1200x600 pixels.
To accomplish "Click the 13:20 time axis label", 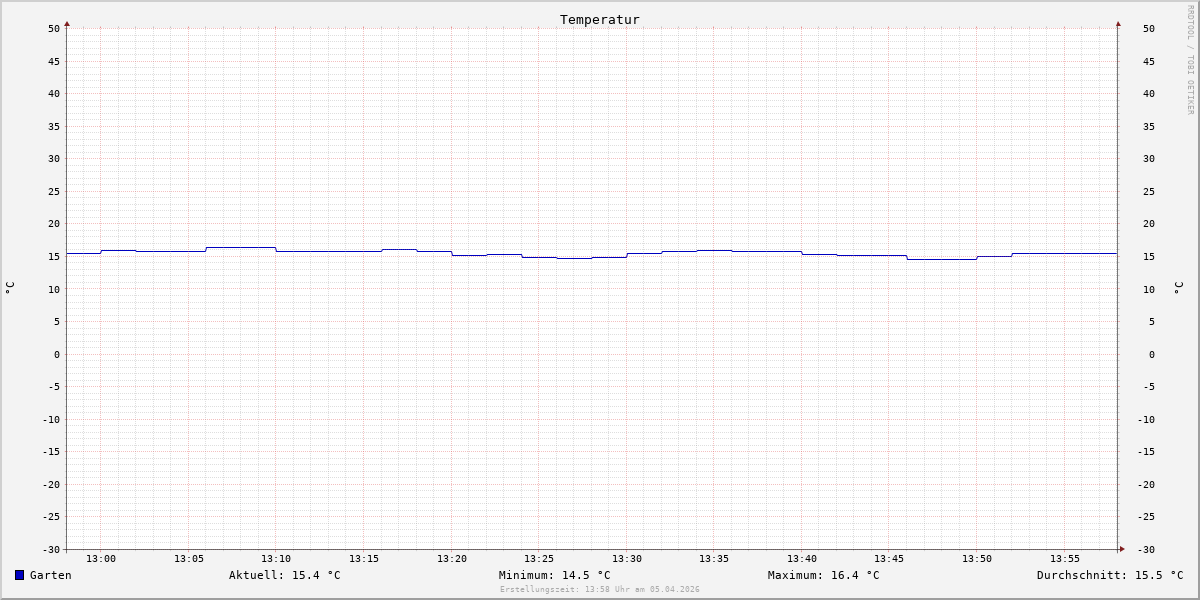I will [452, 559].
